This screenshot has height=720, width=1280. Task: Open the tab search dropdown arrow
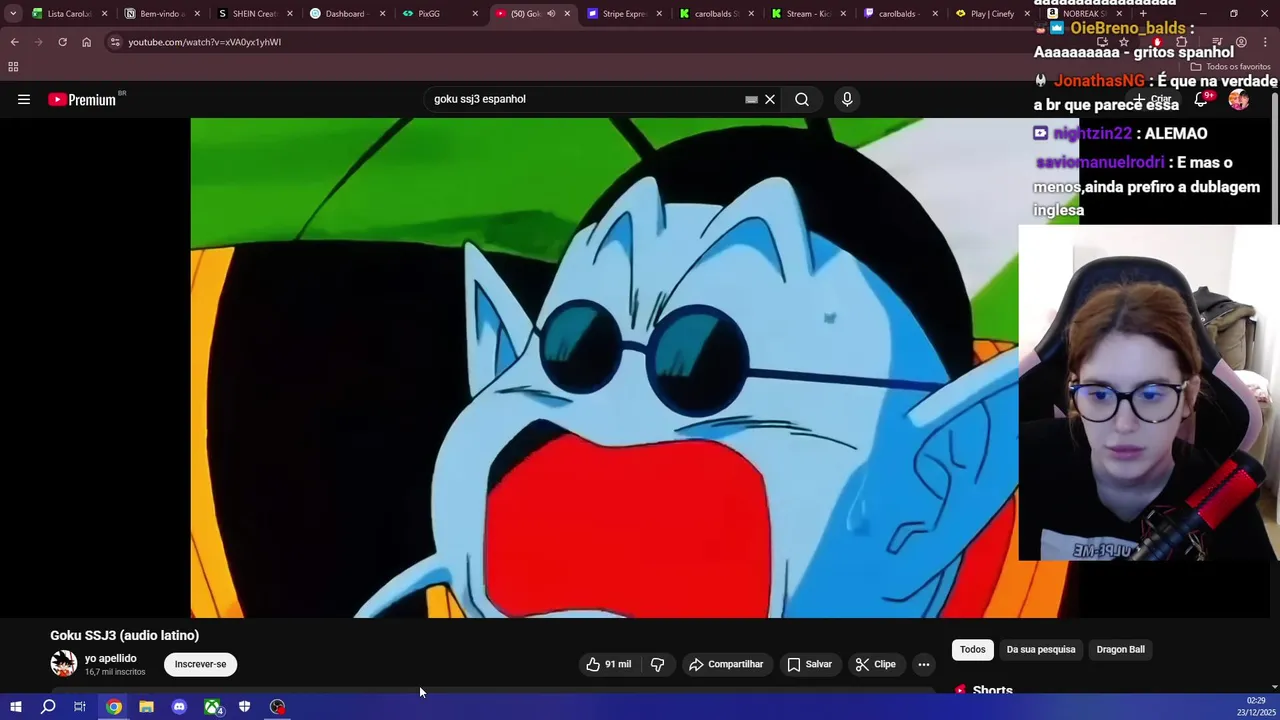[13, 13]
